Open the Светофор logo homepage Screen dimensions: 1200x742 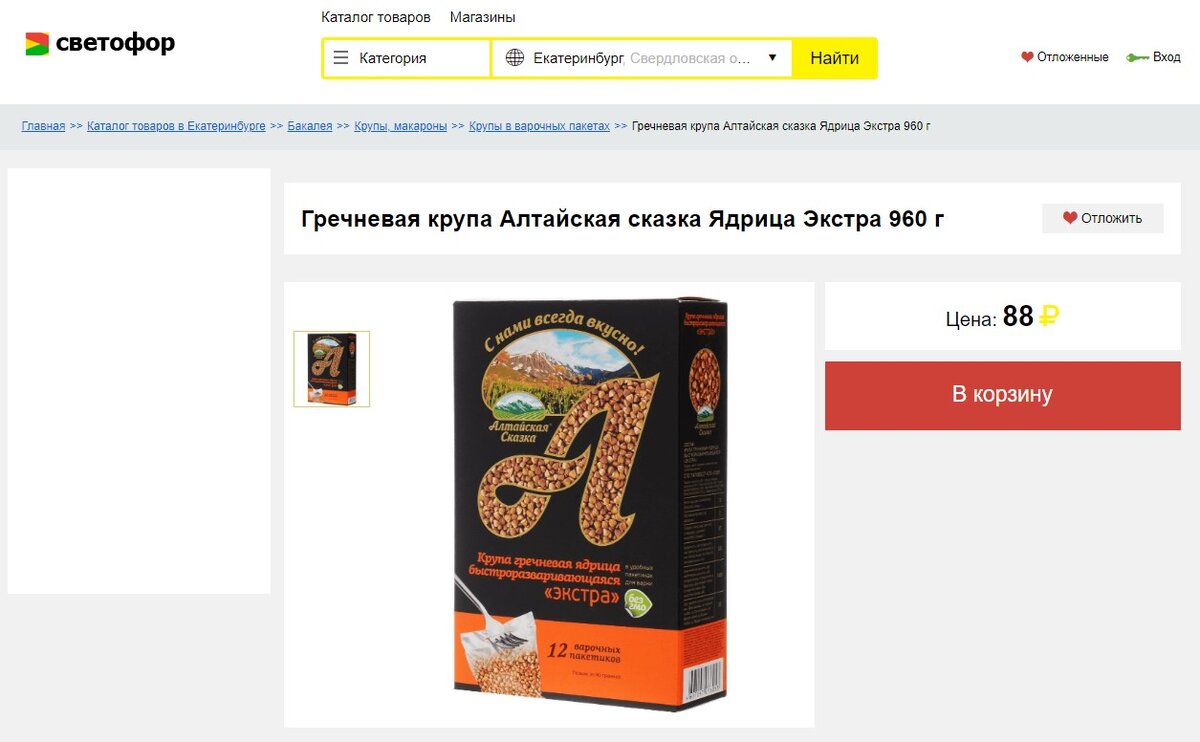100,43
